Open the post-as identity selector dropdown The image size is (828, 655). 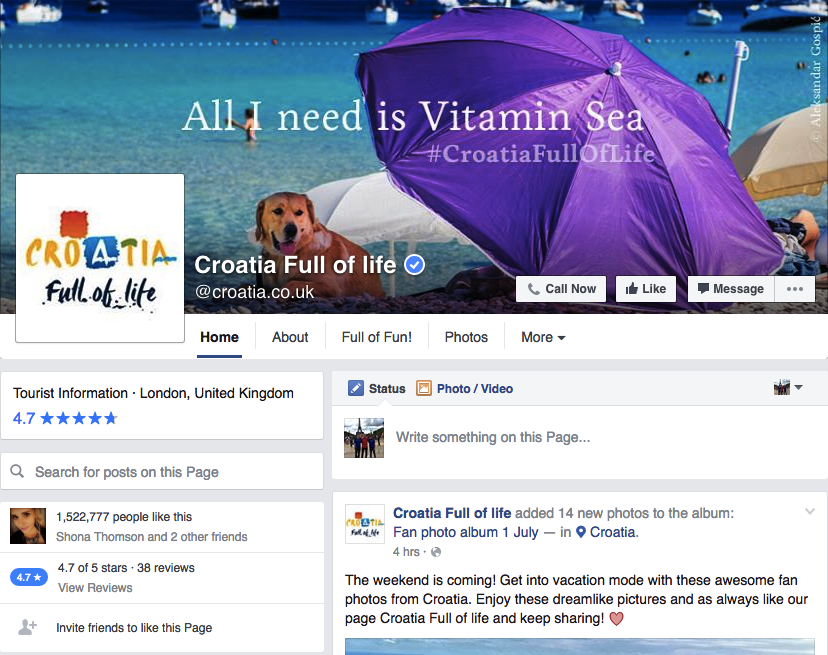click(x=788, y=387)
